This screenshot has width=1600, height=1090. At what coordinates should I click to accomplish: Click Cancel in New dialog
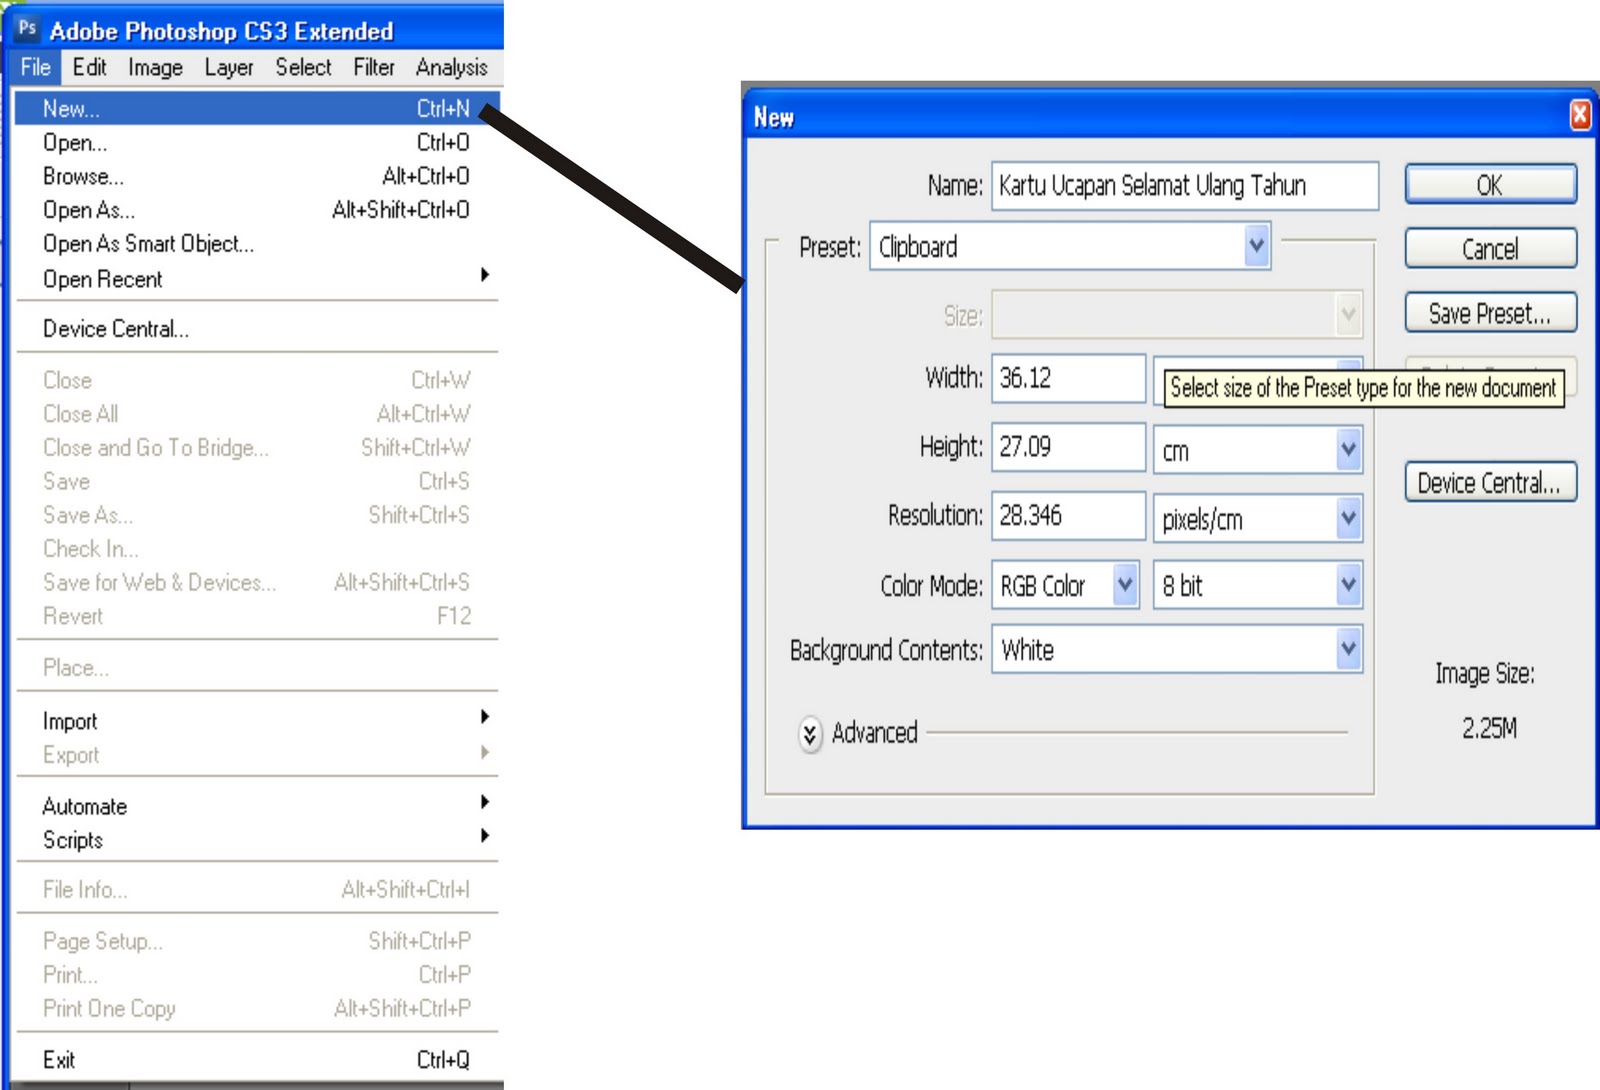pyautogui.click(x=1490, y=248)
